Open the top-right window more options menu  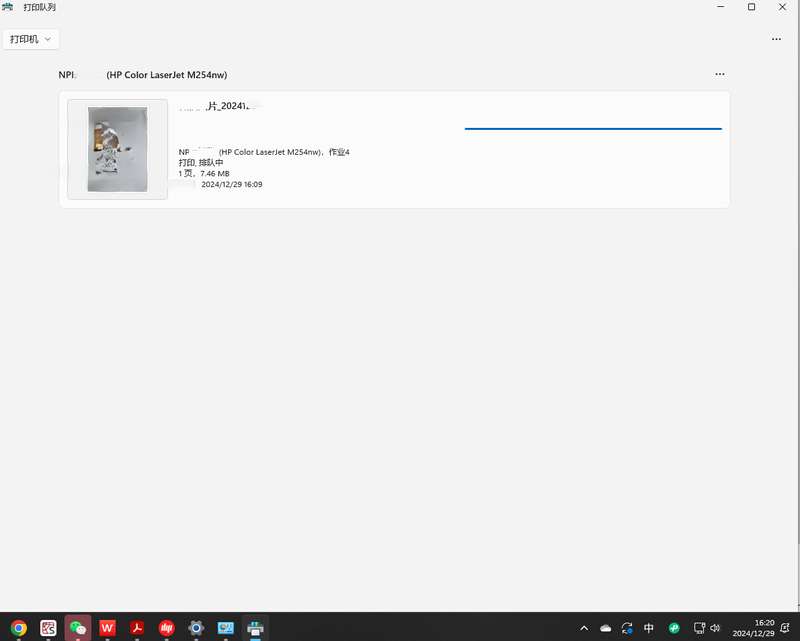(x=776, y=39)
